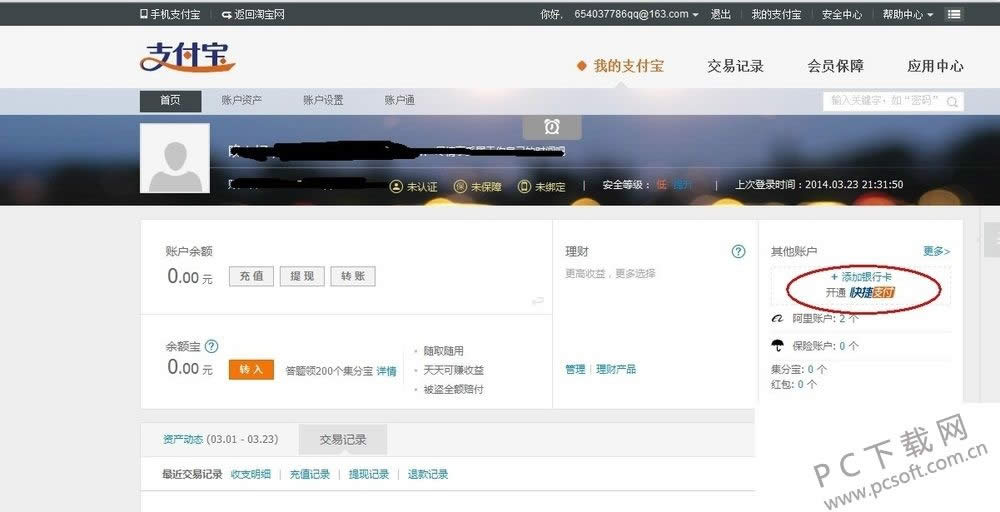Open the 手机支付宝 mobile link

pyautogui.click(x=170, y=14)
